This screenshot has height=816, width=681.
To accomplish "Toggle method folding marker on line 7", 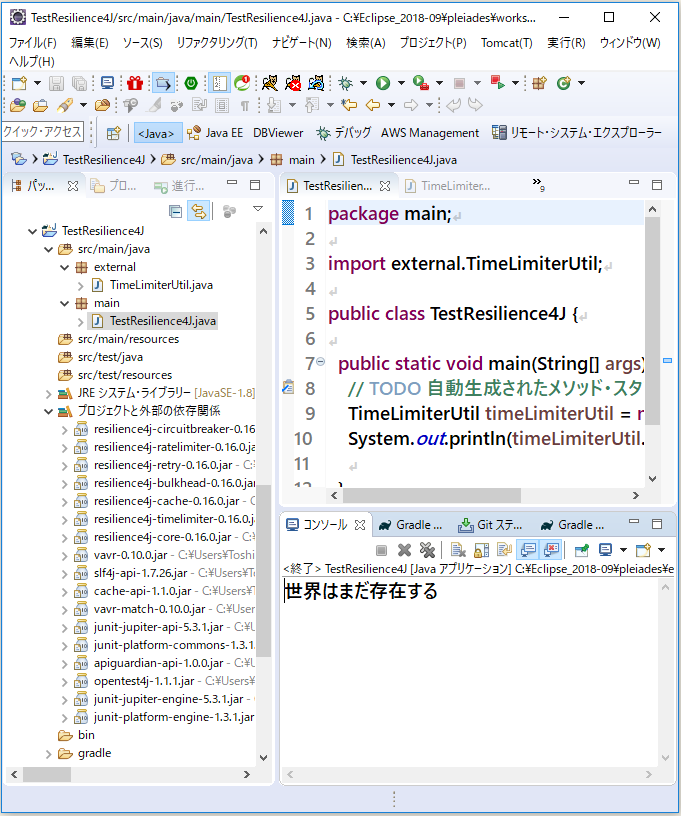I will pyautogui.click(x=320, y=362).
